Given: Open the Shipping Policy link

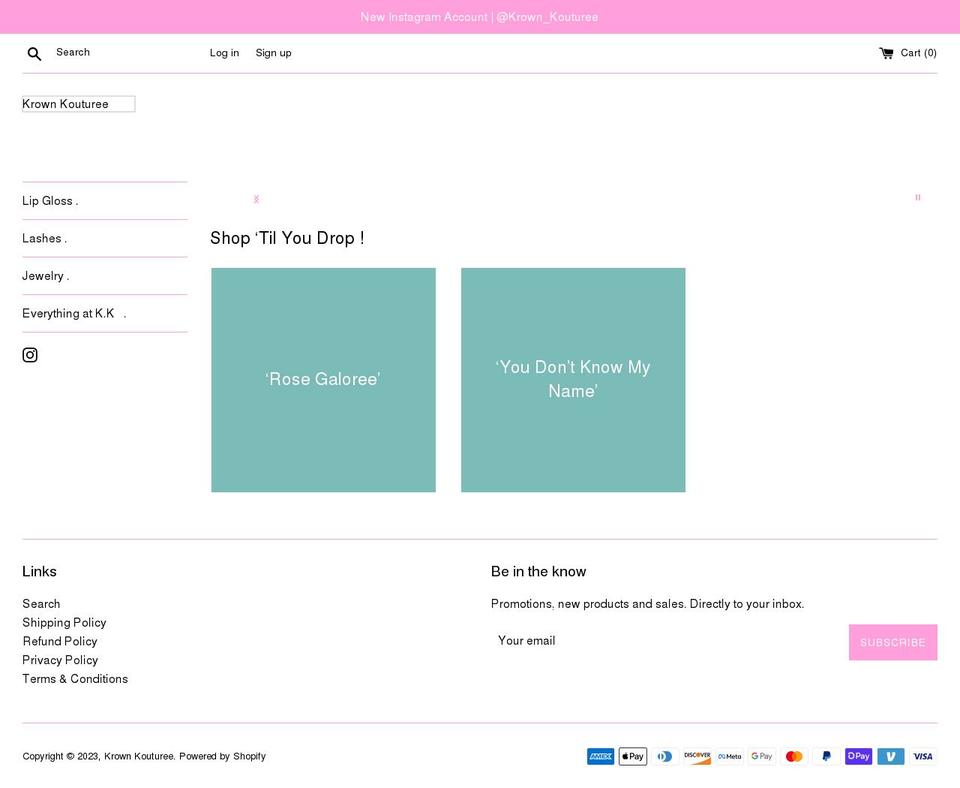Looking at the screenshot, I should click(64, 622).
